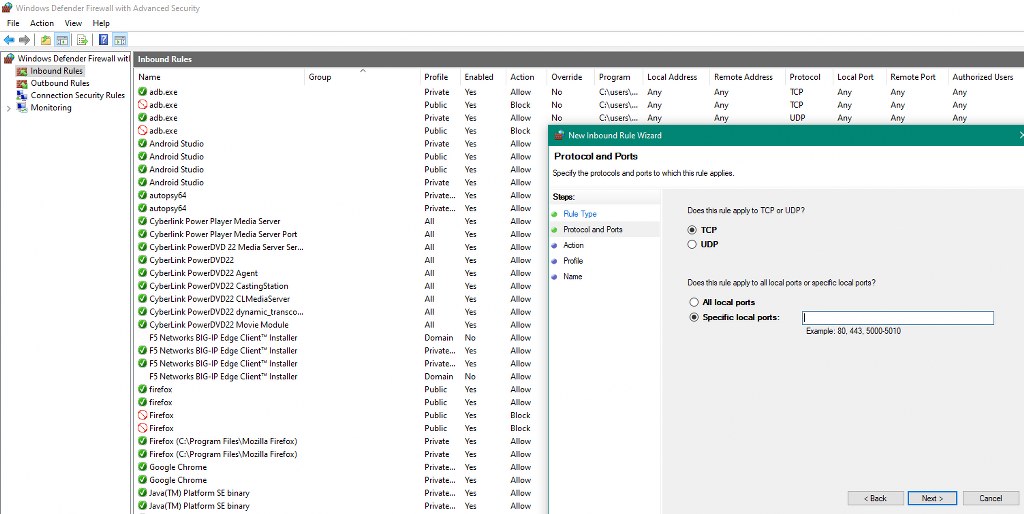The image size is (1024, 514).
Task: Click allow icon of Cyberlink Power Player Media Server Port
Action: [142, 234]
